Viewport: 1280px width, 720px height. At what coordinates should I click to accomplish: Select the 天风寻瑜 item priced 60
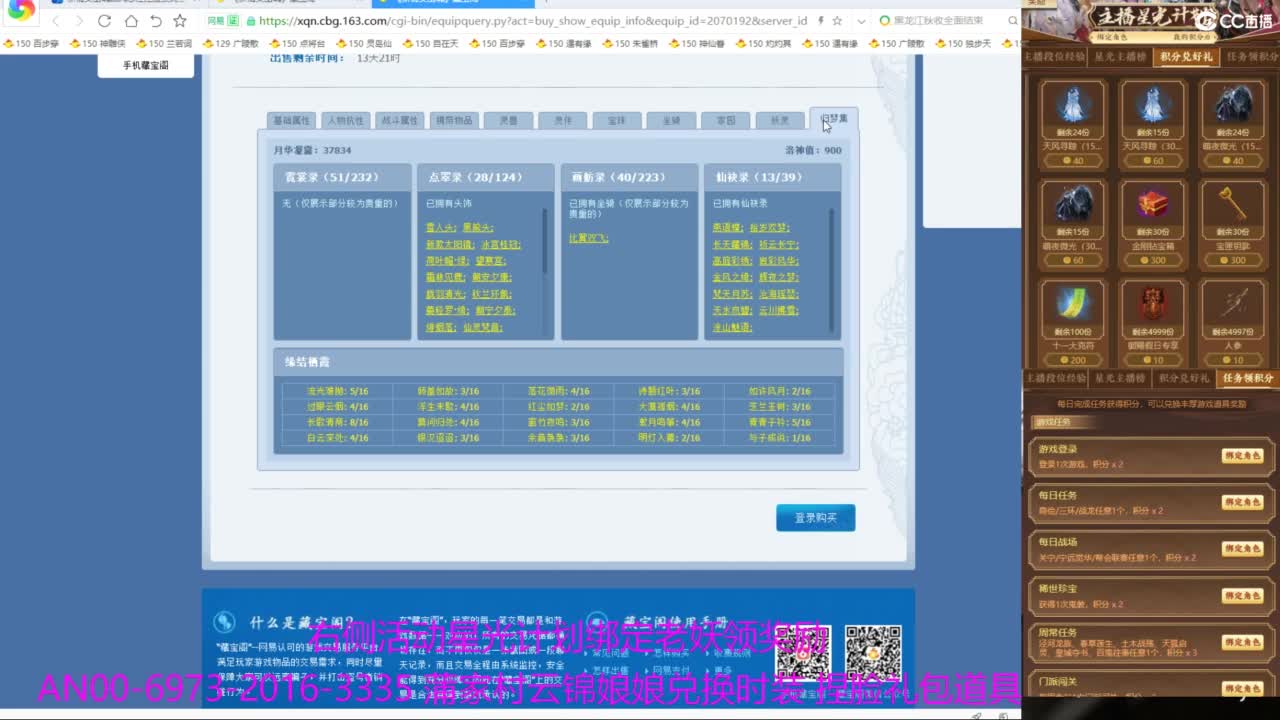[1153, 123]
